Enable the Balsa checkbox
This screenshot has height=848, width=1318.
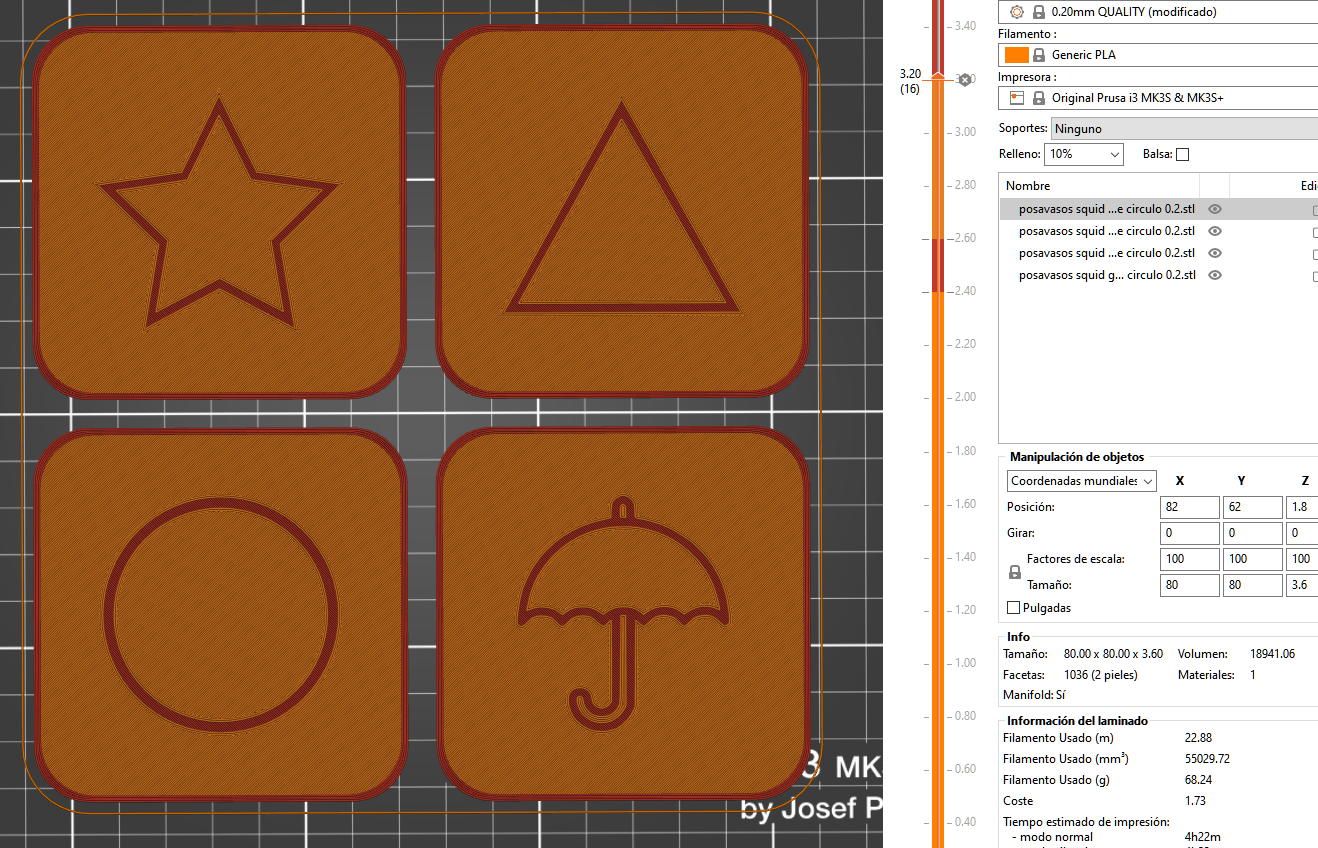point(1183,154)
